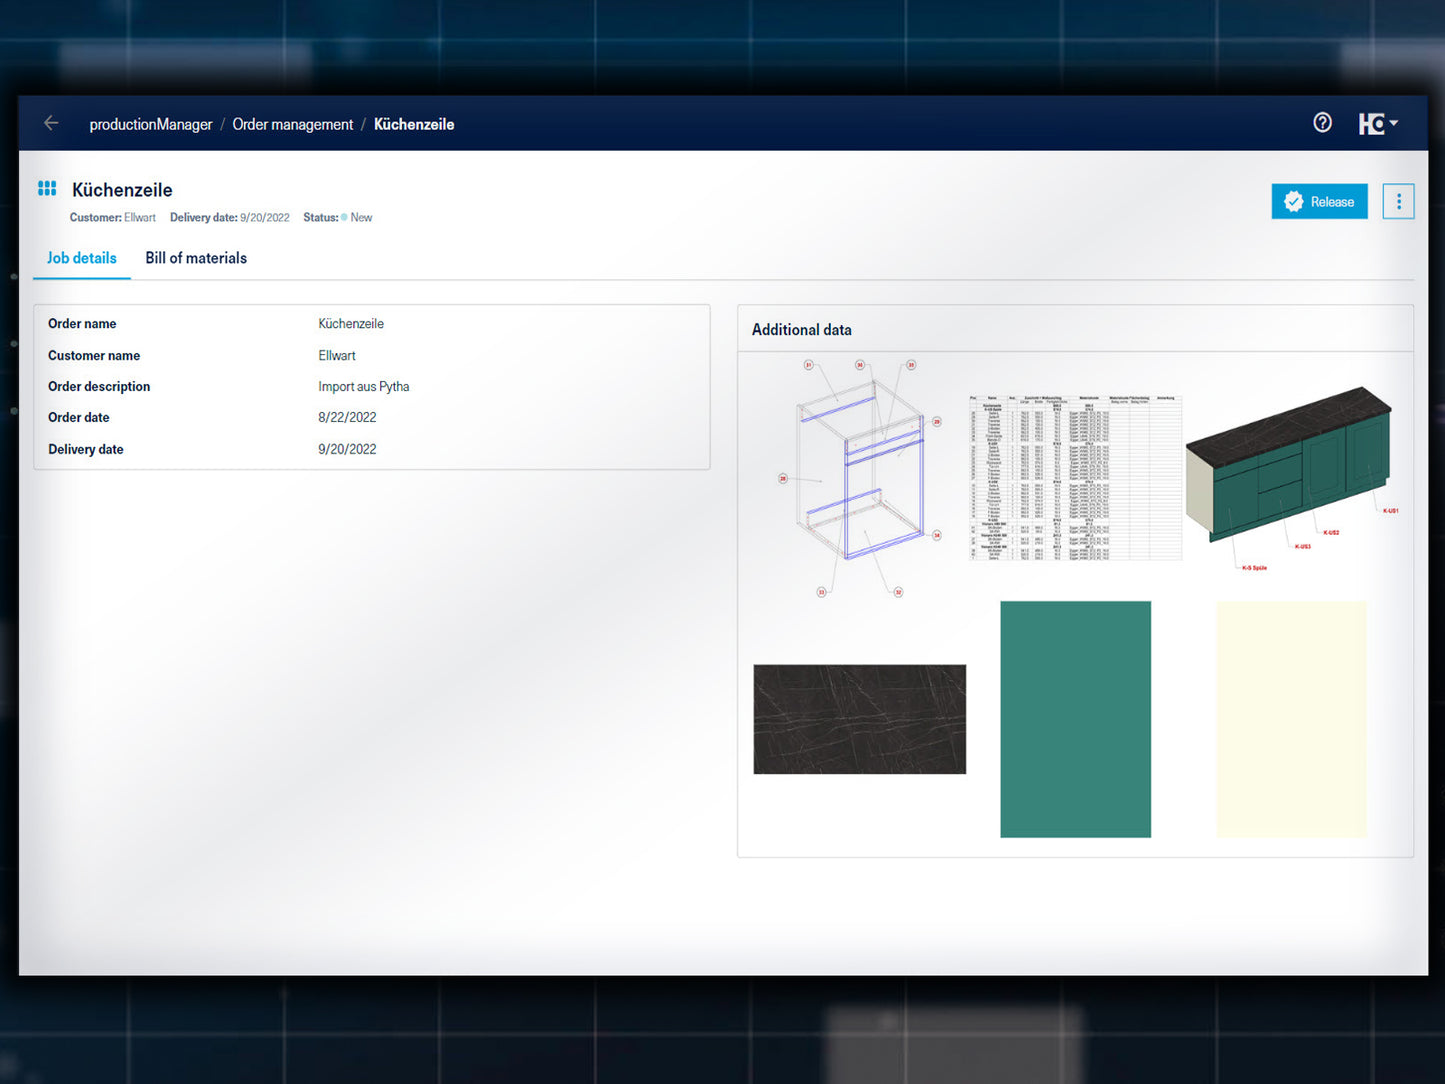Screen dimensions: 1445x1084
Task: Select the cream colored swatch
Action: [1291, 719]
